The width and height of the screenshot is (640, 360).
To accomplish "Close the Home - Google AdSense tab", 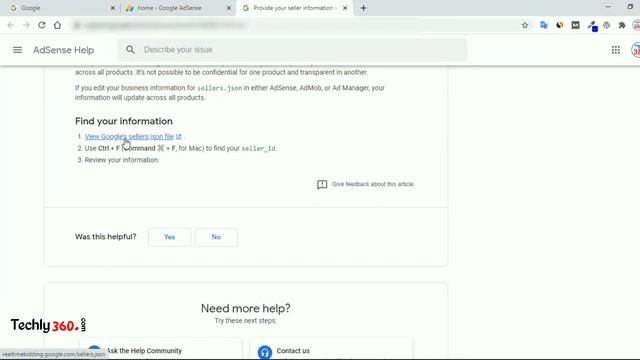I will tap(229, 8).
